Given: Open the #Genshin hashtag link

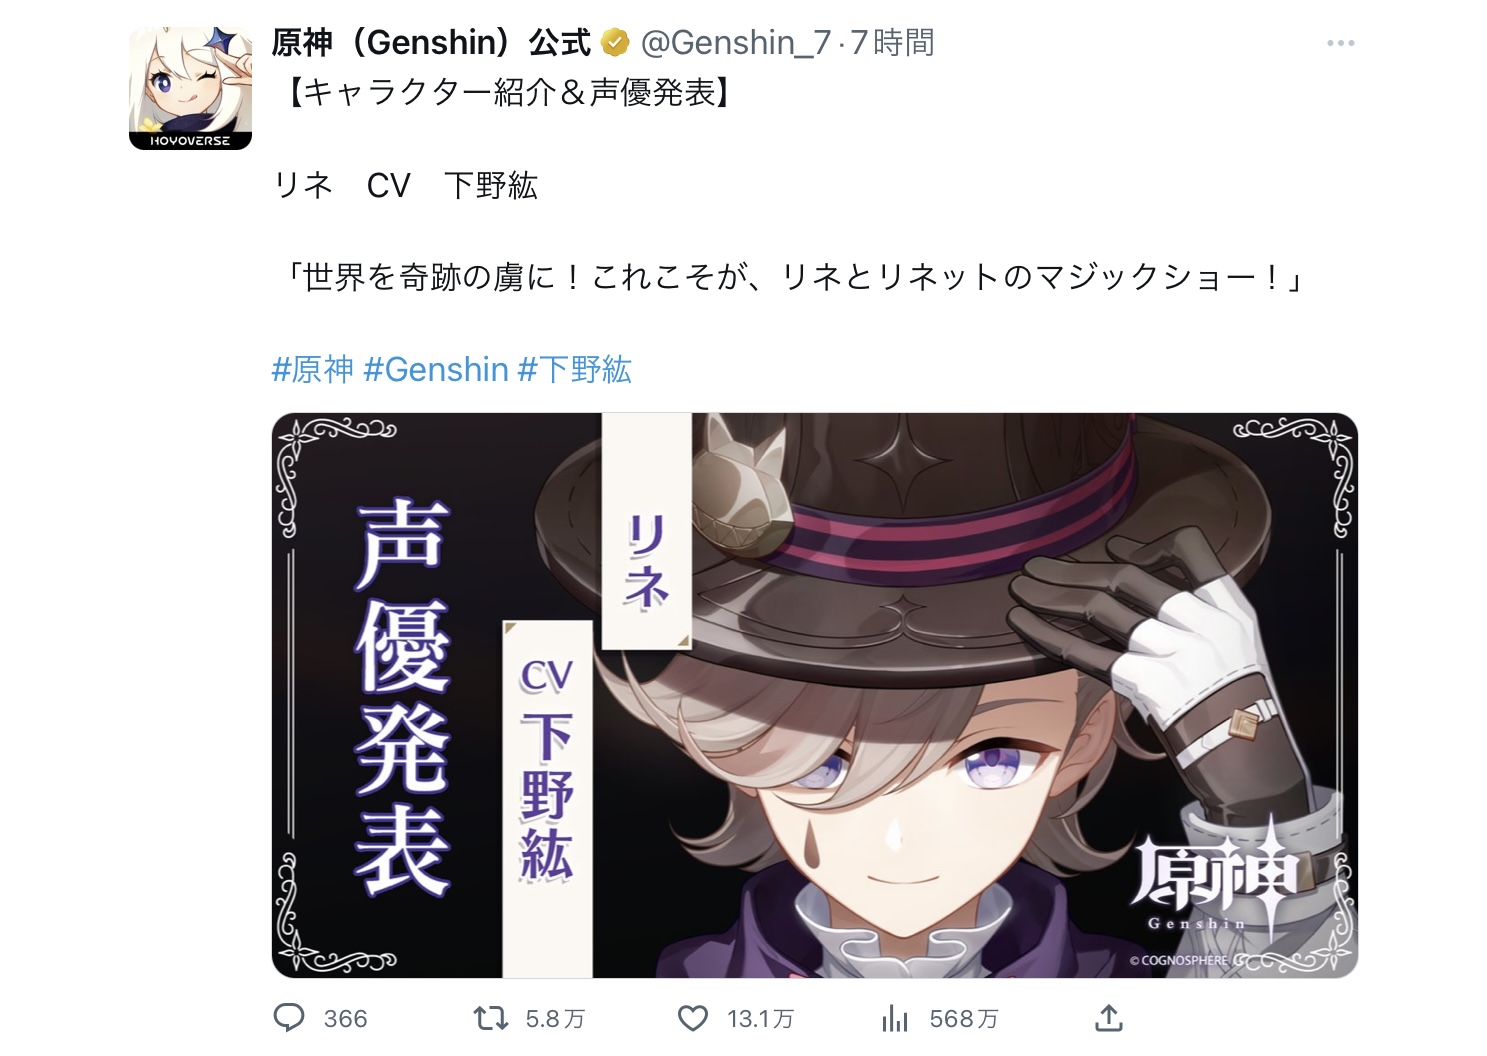Looking at the screenshot, I should [436, 370].
